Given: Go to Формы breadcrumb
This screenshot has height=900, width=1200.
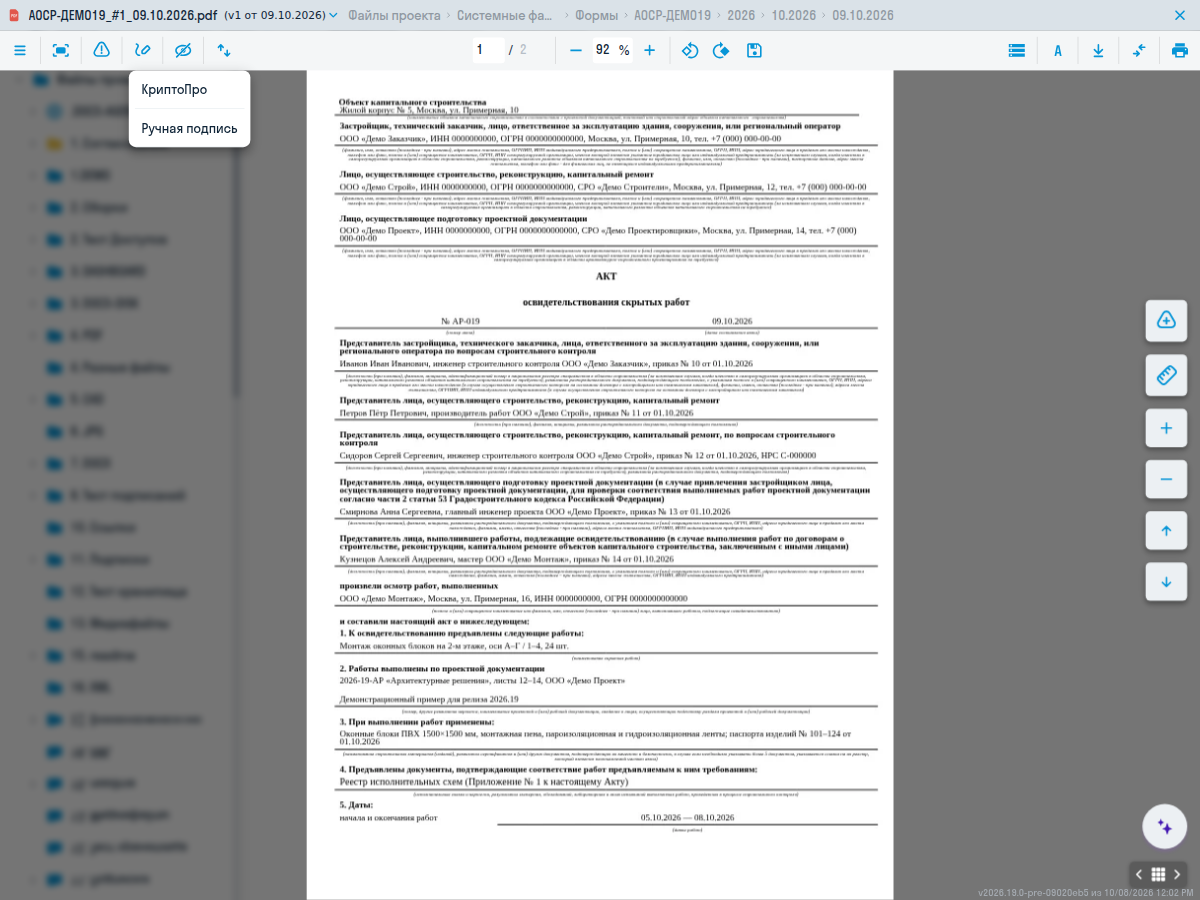Looking at the screenshot, I should pos(597,16).
